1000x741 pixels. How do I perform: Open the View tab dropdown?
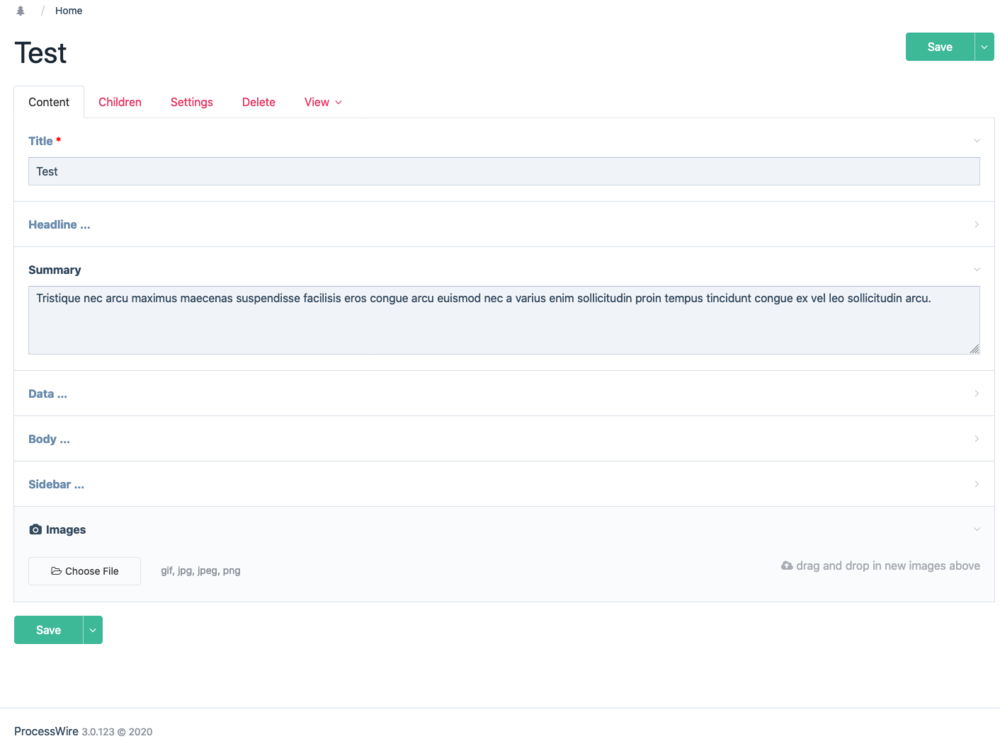coord(322,102)
